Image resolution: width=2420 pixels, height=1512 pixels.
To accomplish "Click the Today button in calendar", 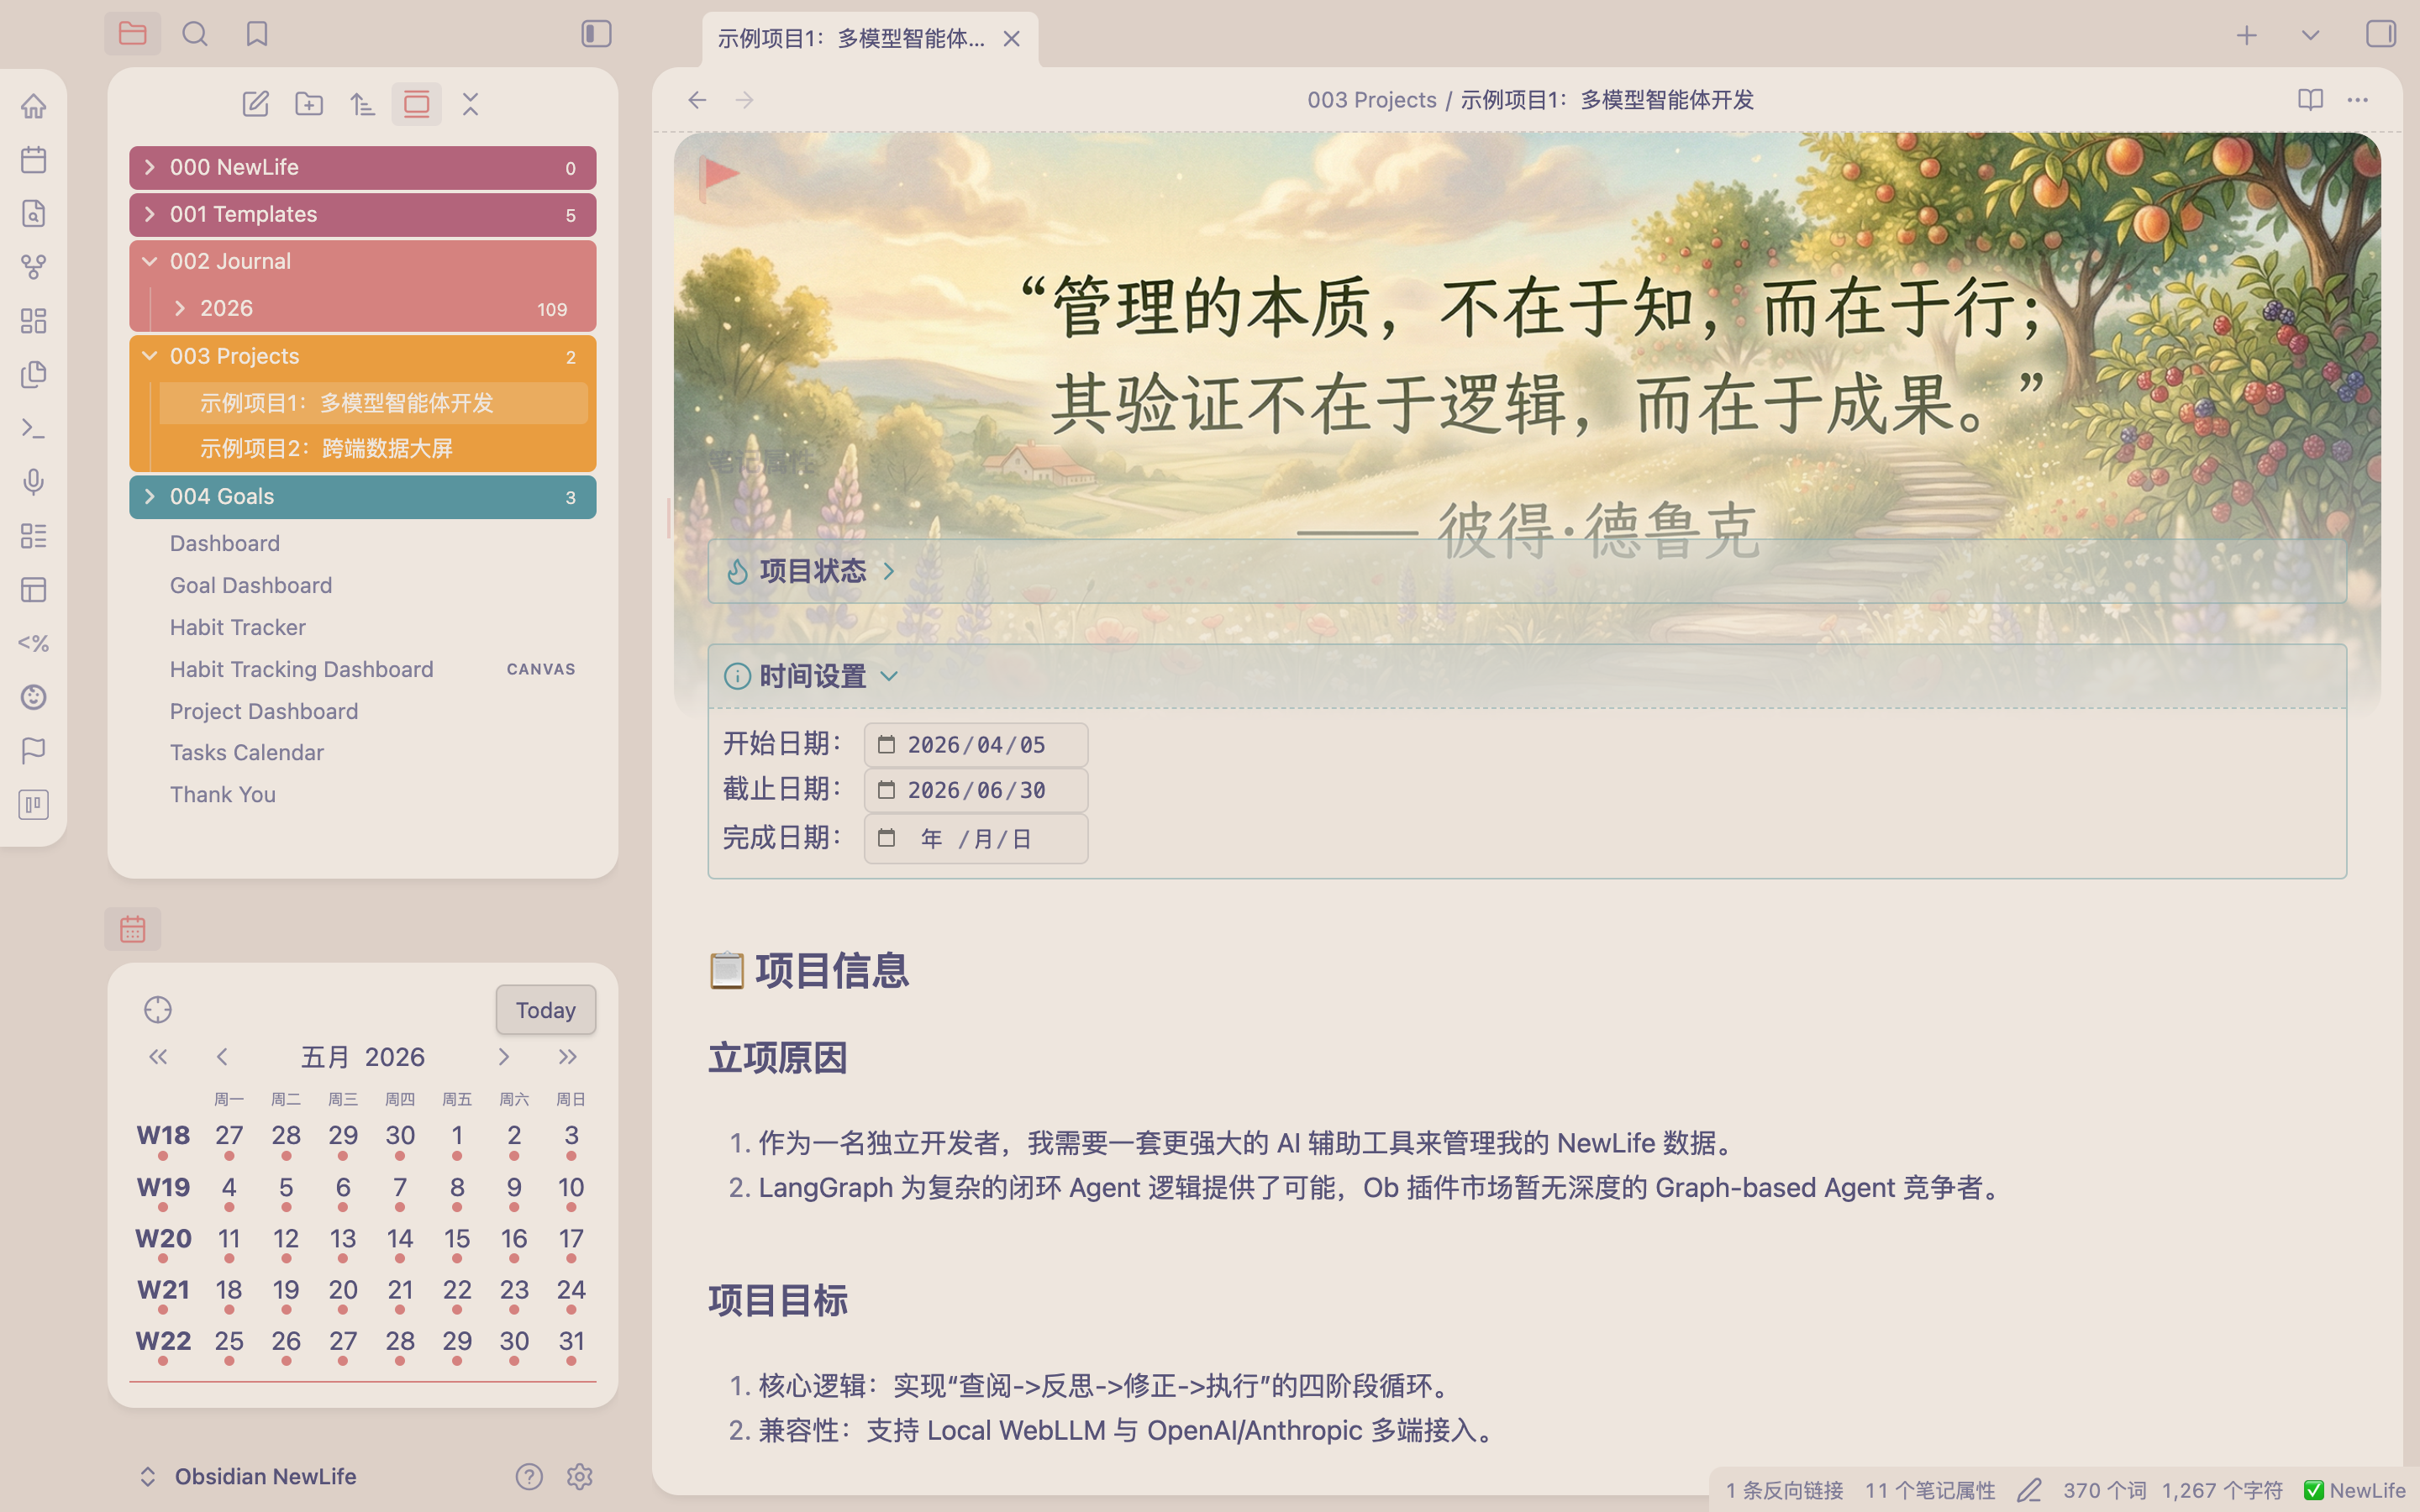I will coord(546,1010).
